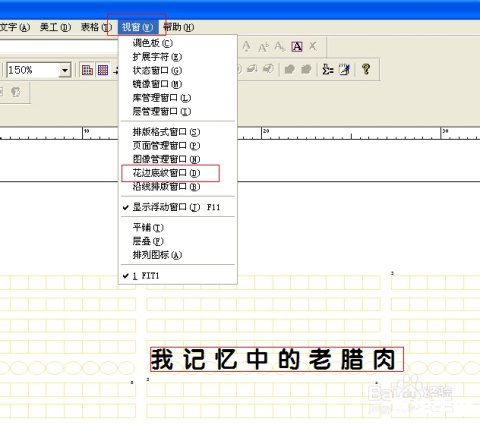The height and width of the screenshot is (425, 480).
Task: Click the greyed layered shape with circle icon
Action: click(268, 69)
